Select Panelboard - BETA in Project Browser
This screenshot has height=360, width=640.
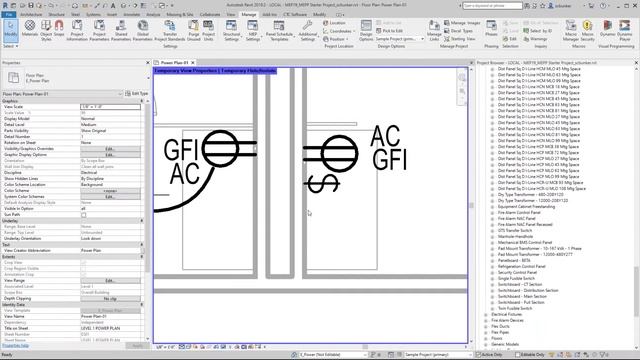coord(514,260)
